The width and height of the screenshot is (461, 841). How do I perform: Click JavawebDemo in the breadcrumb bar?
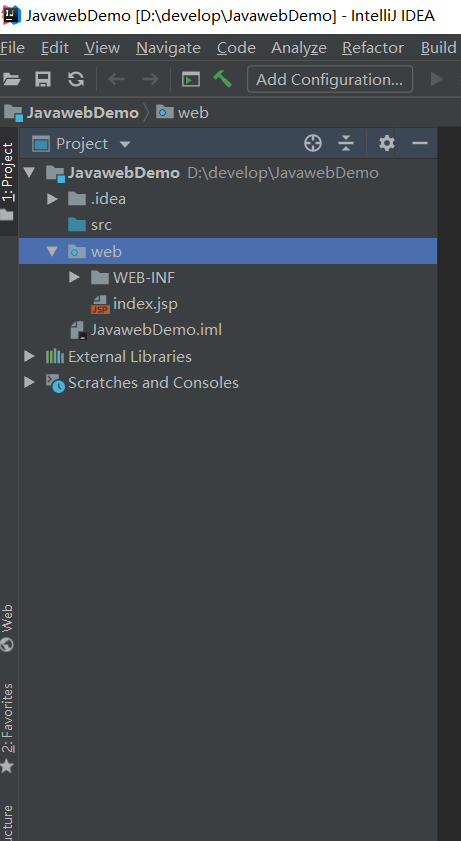tap(83, 113)
